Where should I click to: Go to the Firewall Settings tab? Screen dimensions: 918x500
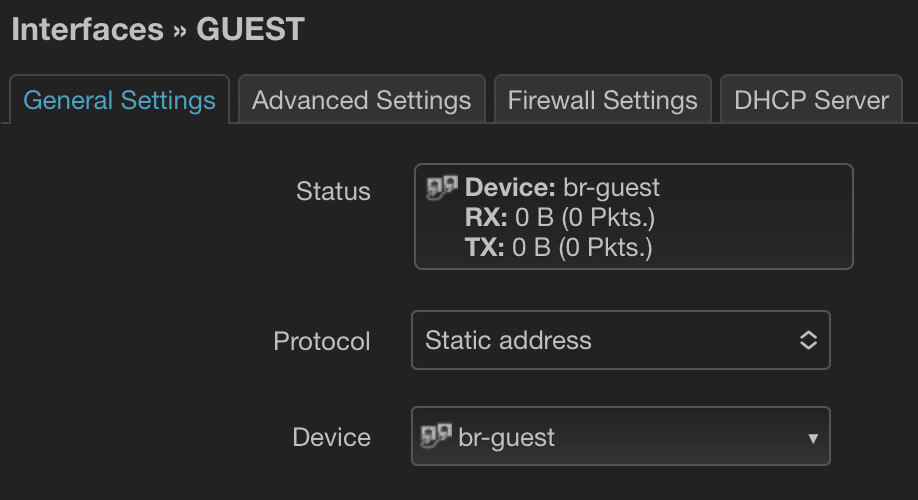[602, 100]
